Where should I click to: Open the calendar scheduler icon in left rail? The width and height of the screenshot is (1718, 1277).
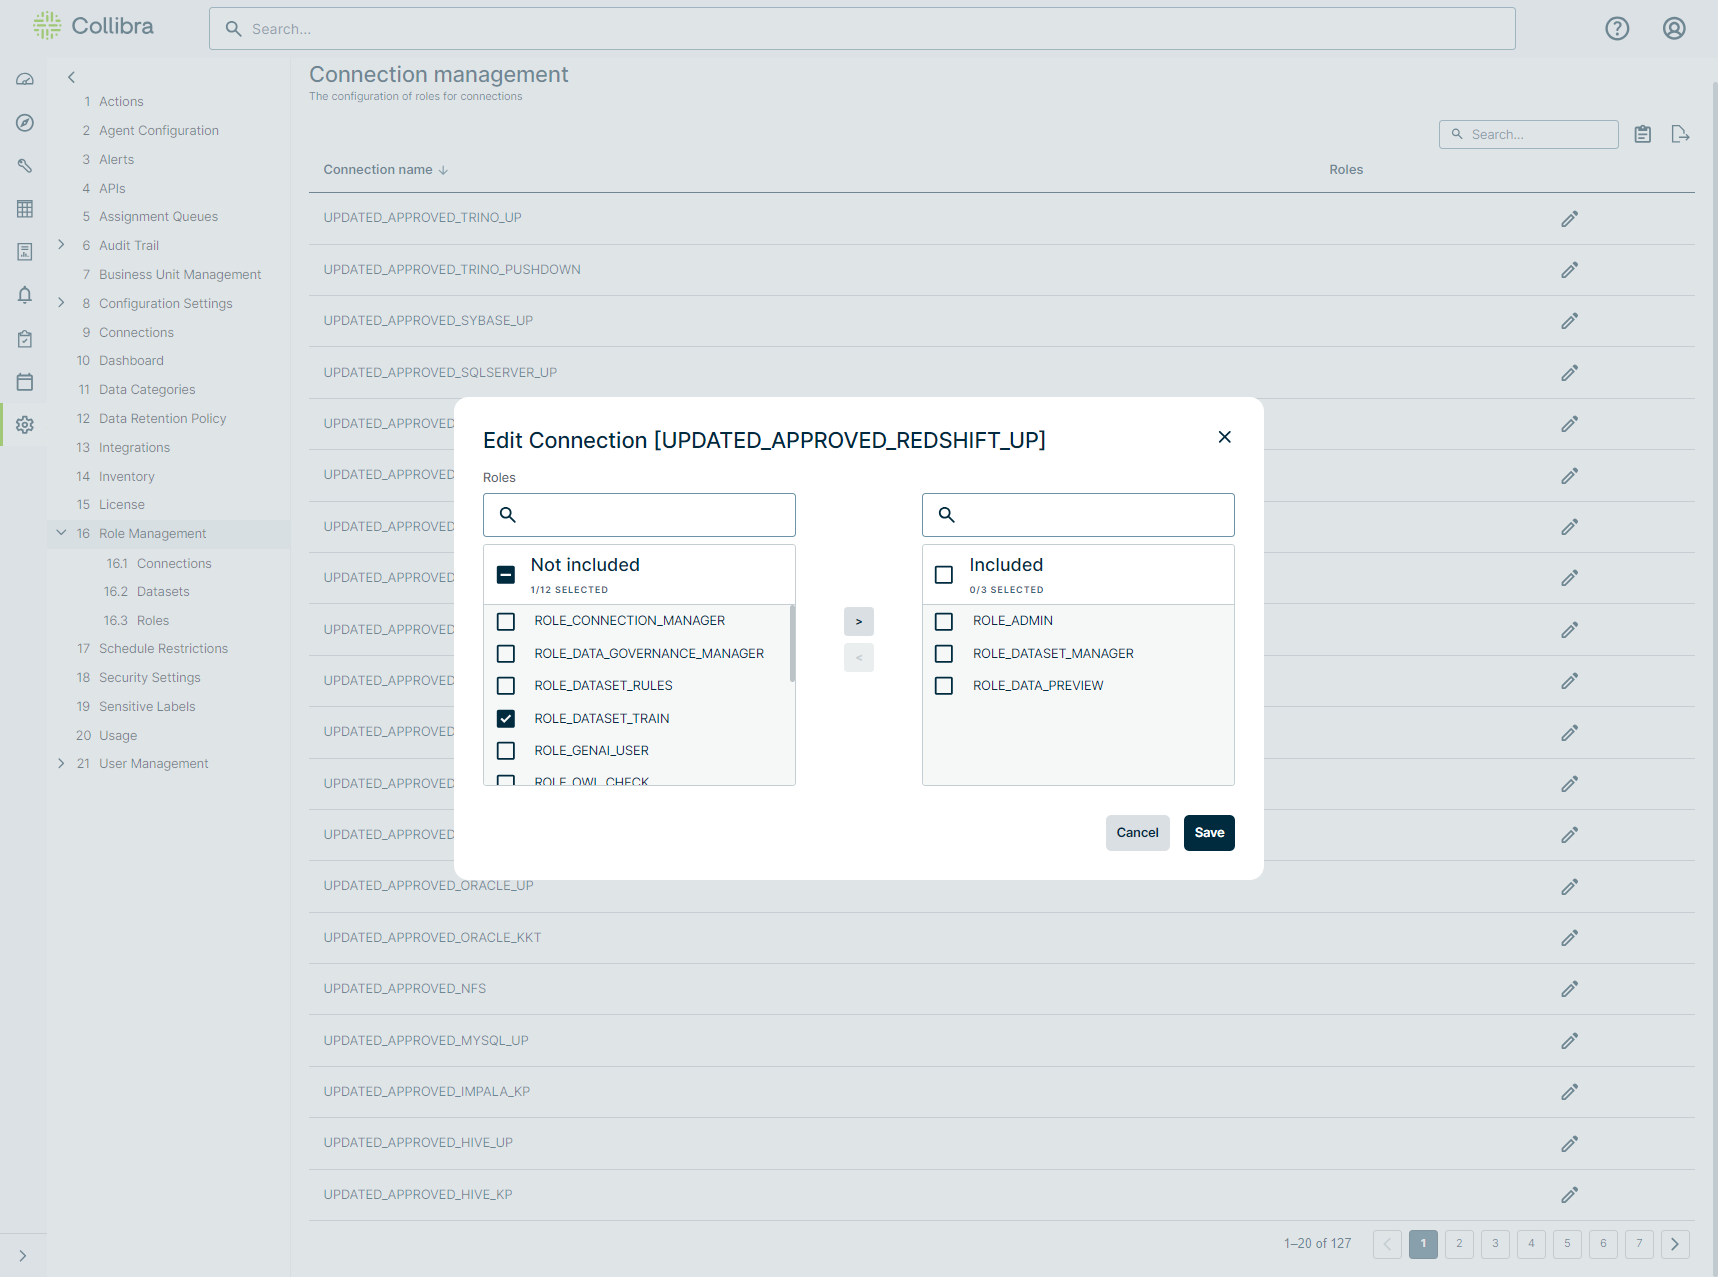[x=25, y=382]
